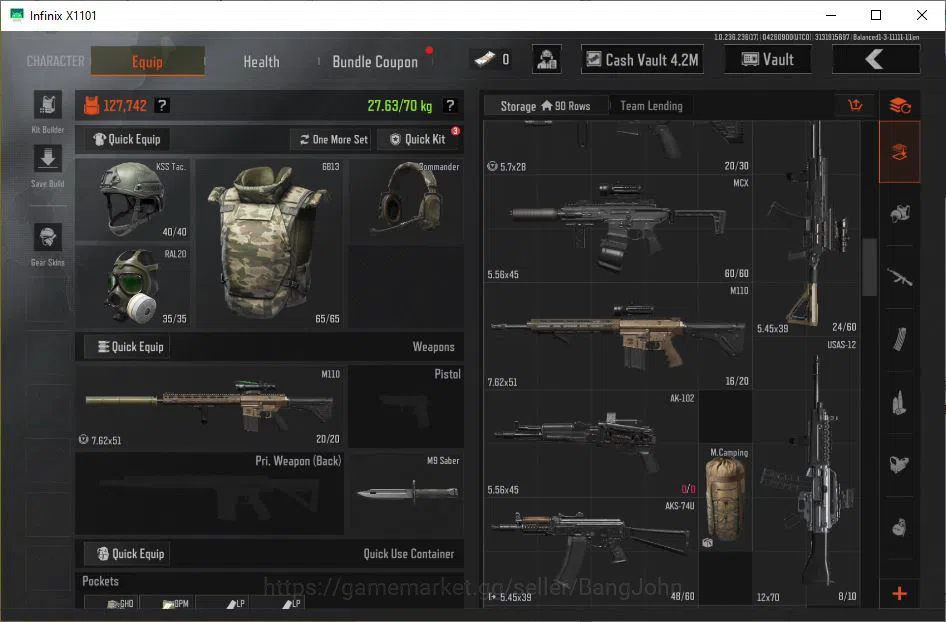Open the Vault button
The image size is (946, 622).
(x=767, y=60)
